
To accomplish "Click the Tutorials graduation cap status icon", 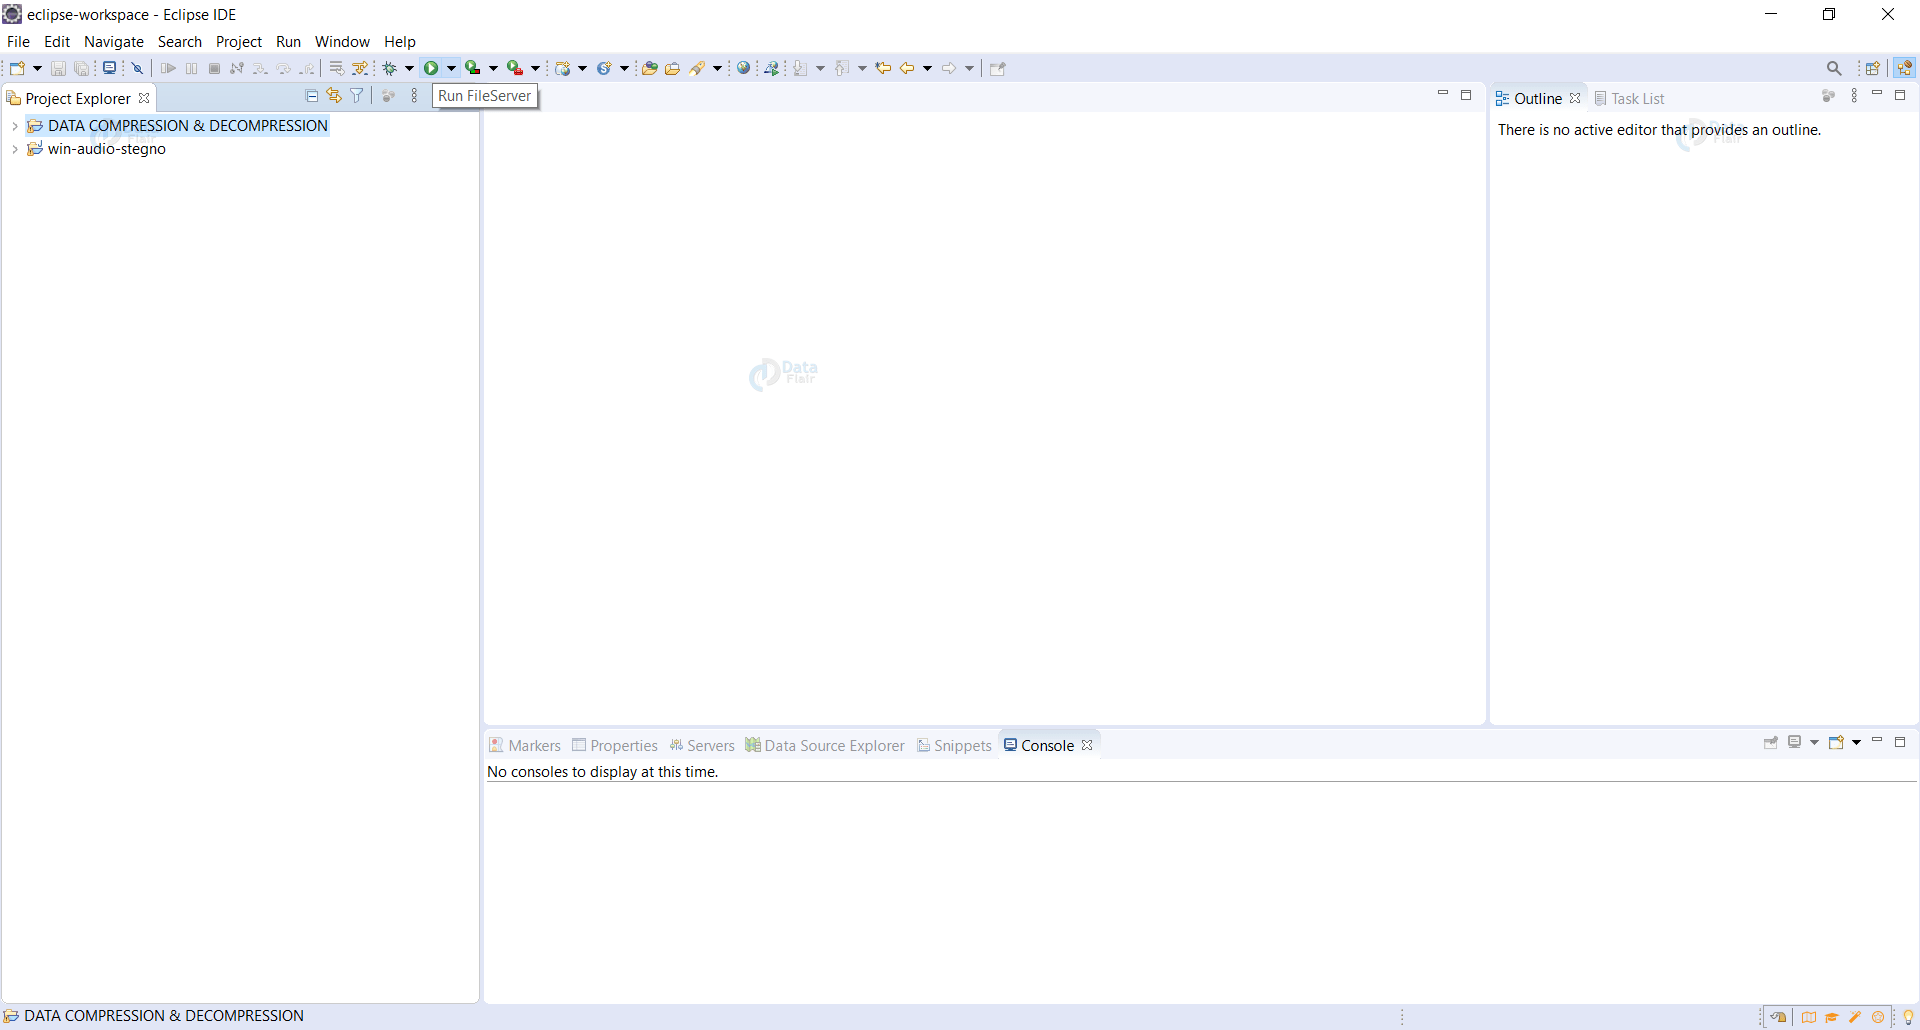I will (x=1832, y=1017).
